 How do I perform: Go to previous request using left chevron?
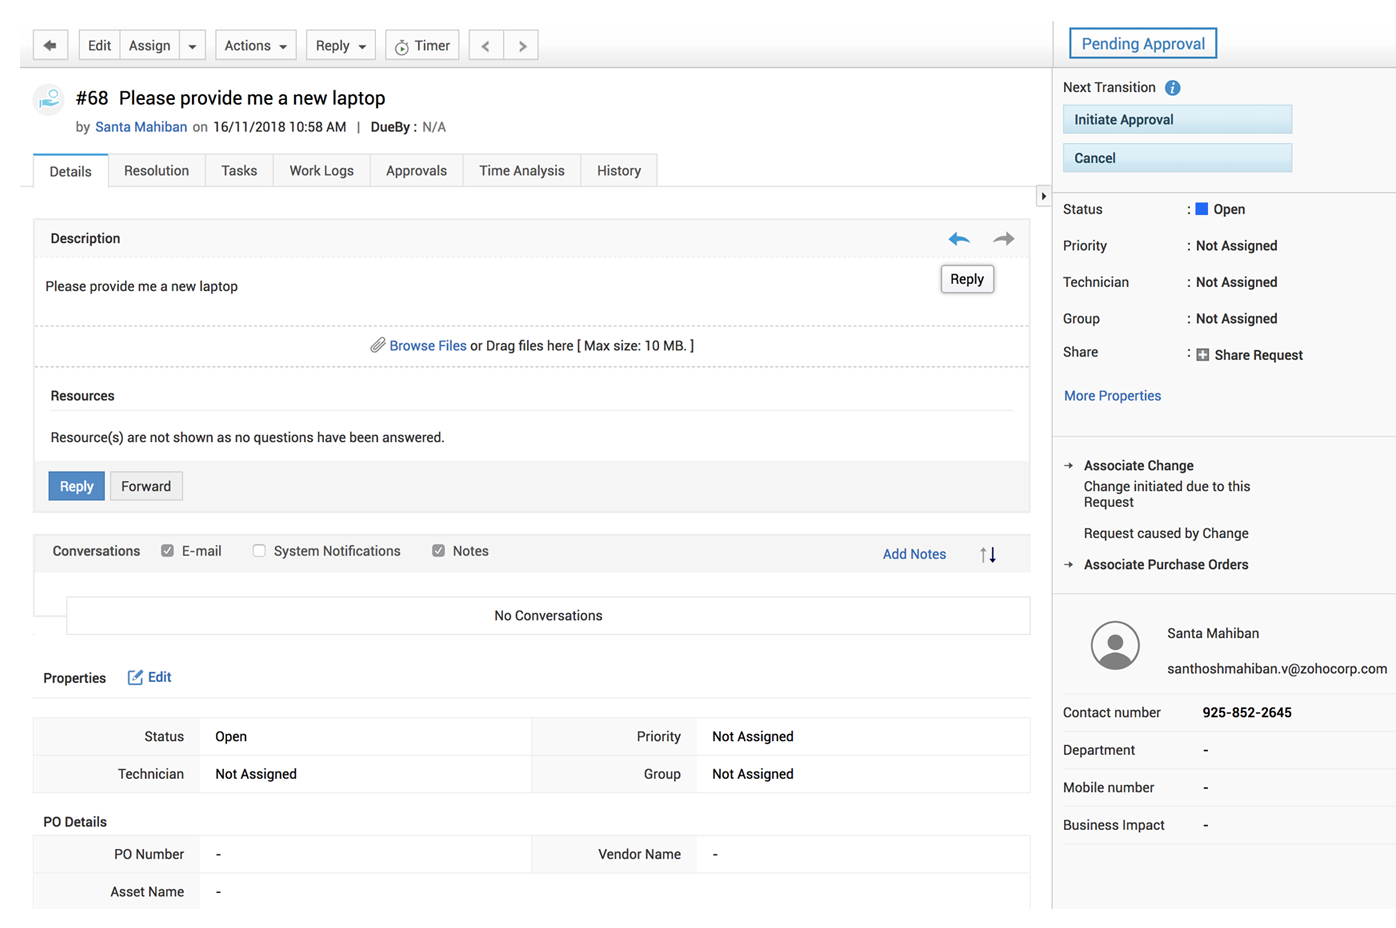(486, 46)
